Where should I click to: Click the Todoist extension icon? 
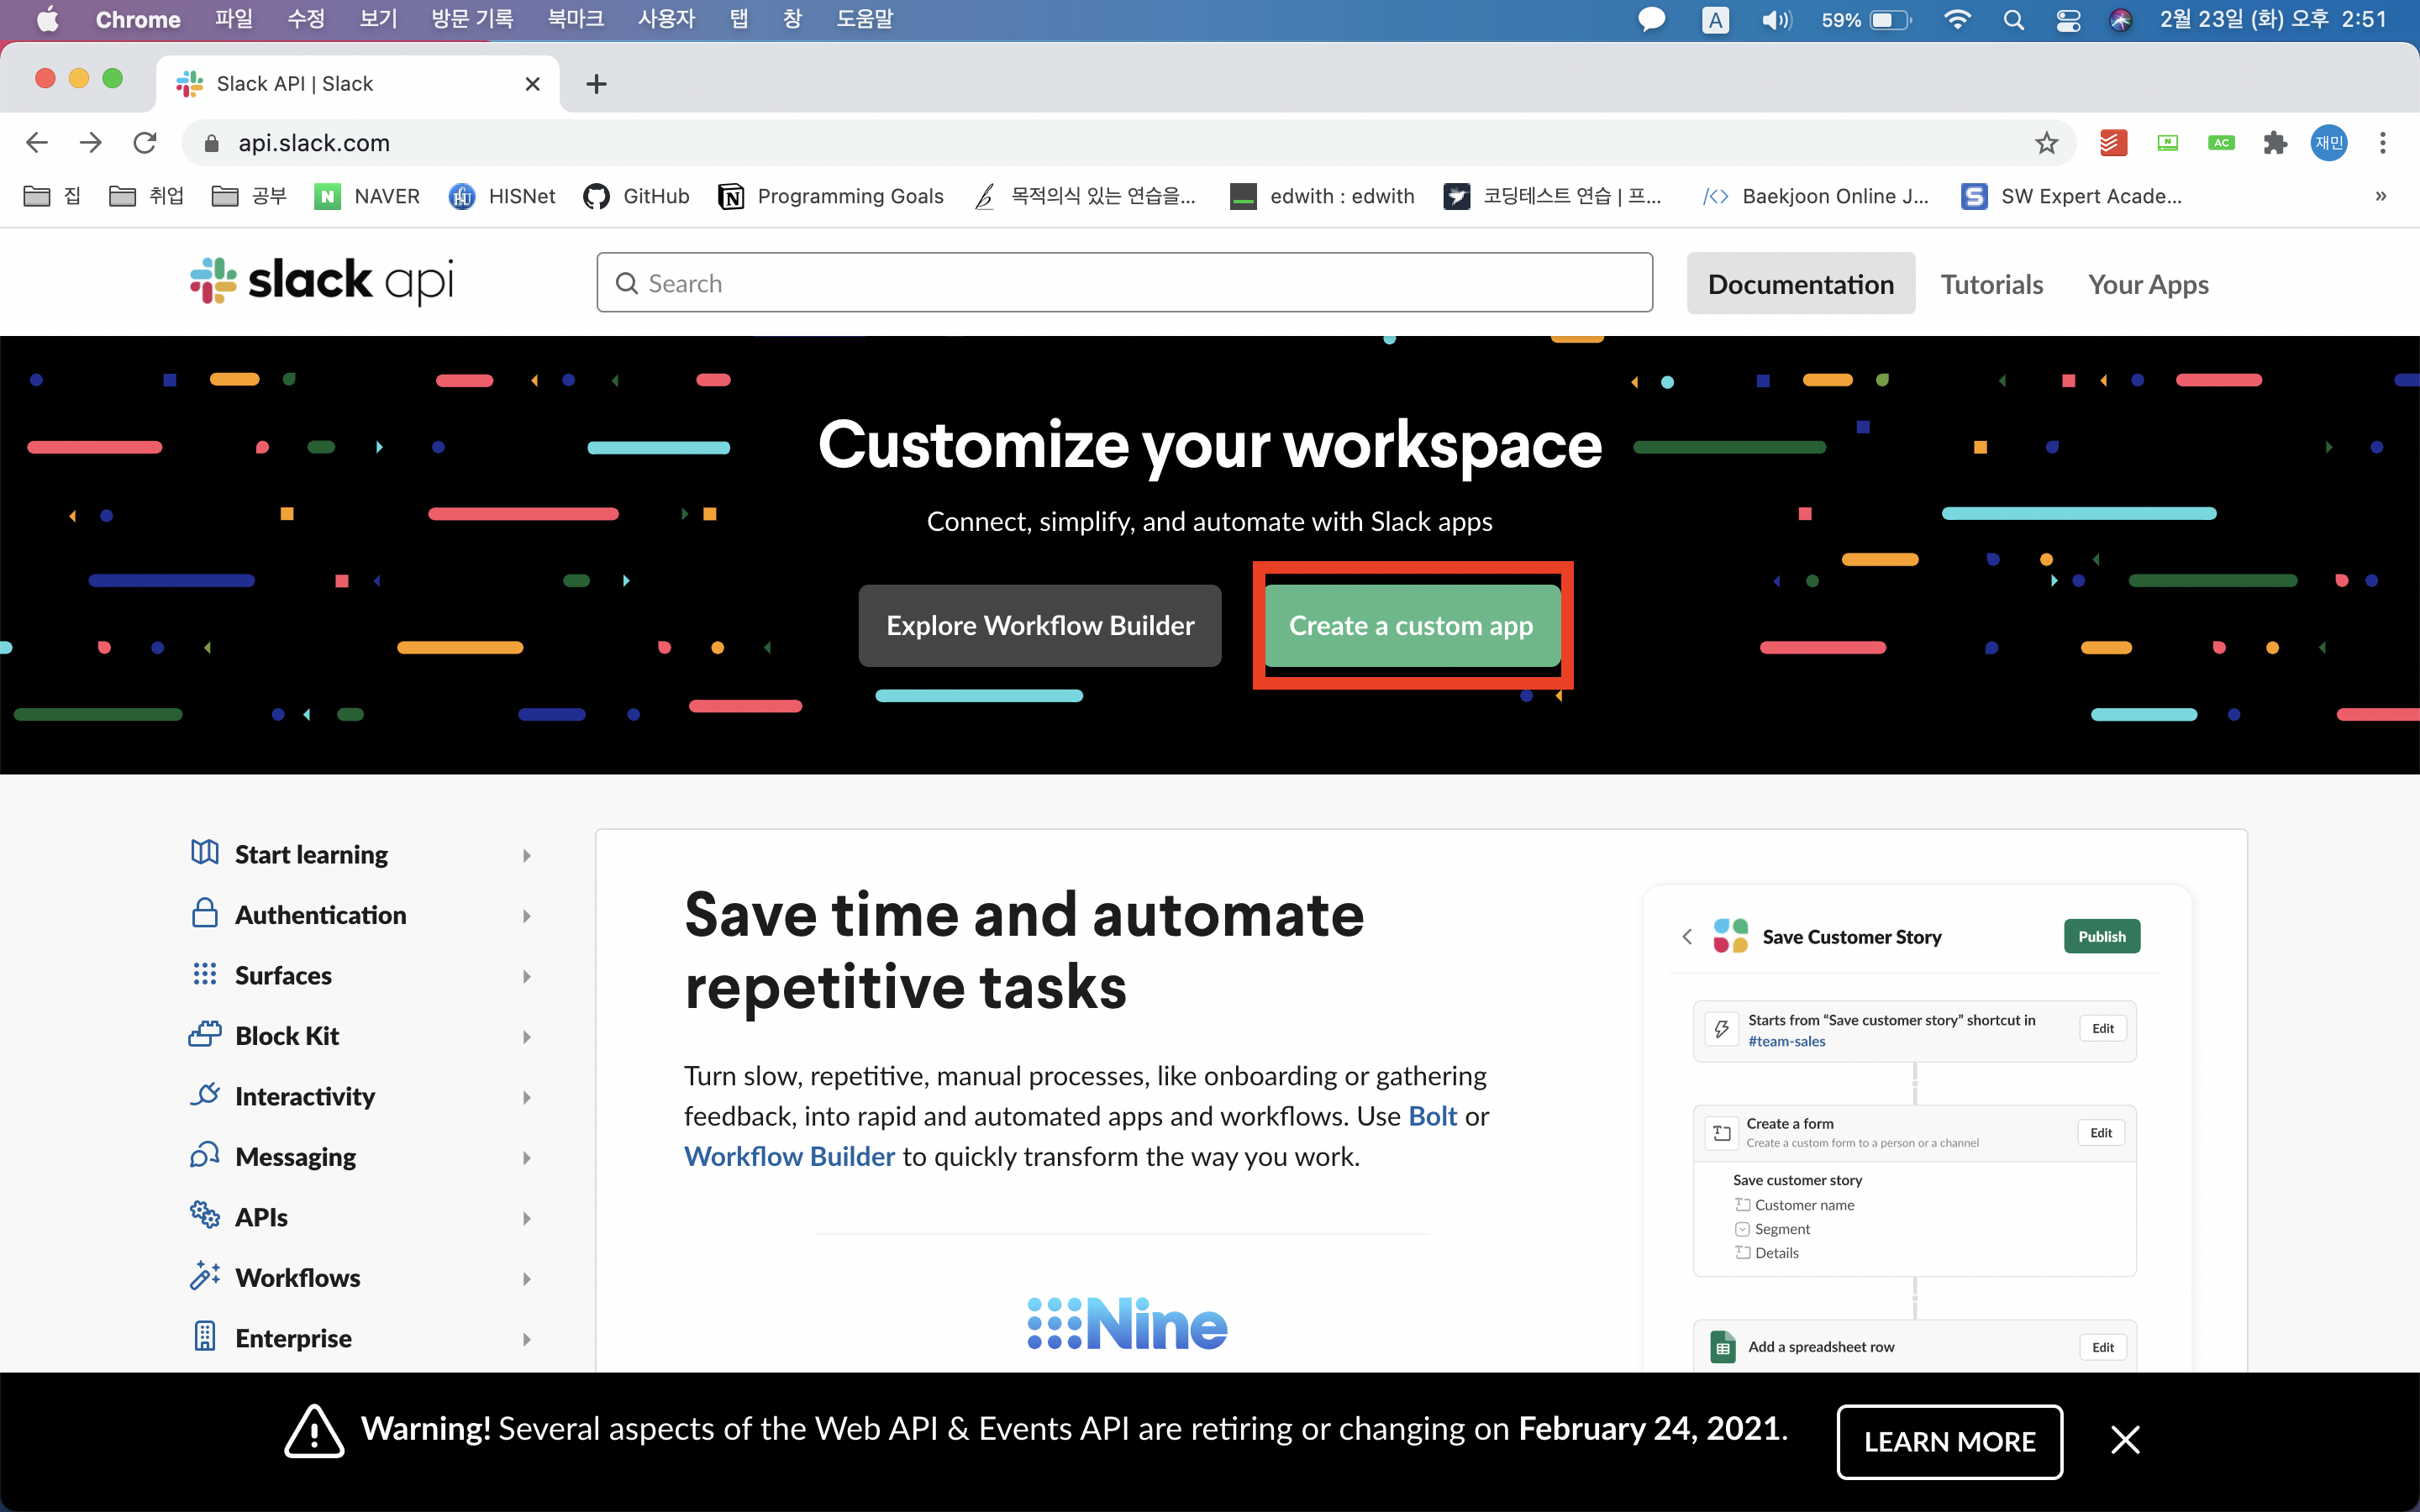(x=2112, y=143)
